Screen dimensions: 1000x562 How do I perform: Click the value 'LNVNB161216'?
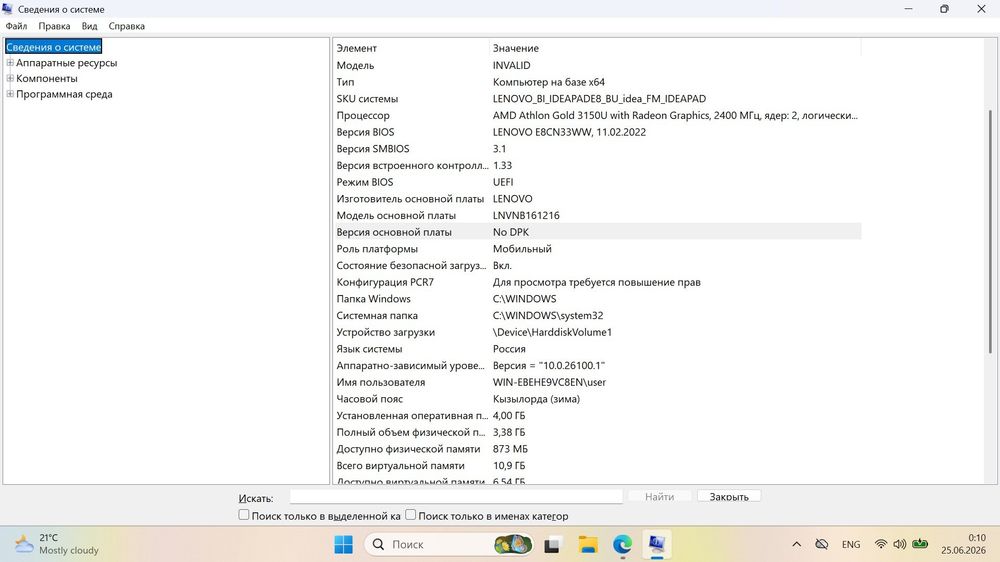(x=526, y=215)
